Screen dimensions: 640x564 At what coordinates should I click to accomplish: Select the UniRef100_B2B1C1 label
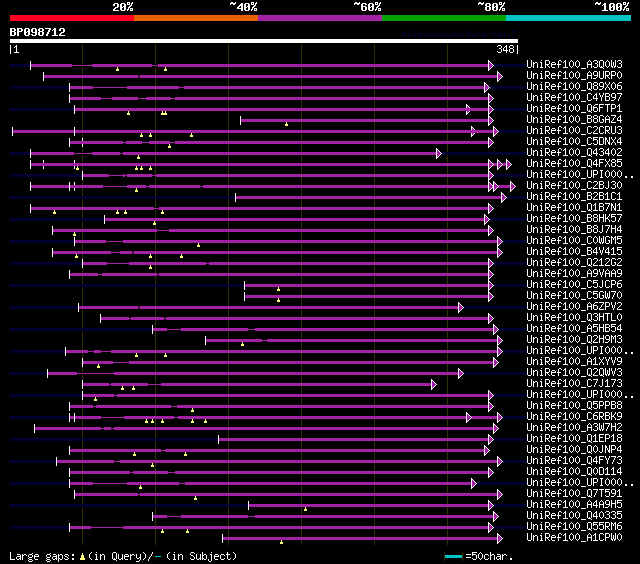(574, 197)
